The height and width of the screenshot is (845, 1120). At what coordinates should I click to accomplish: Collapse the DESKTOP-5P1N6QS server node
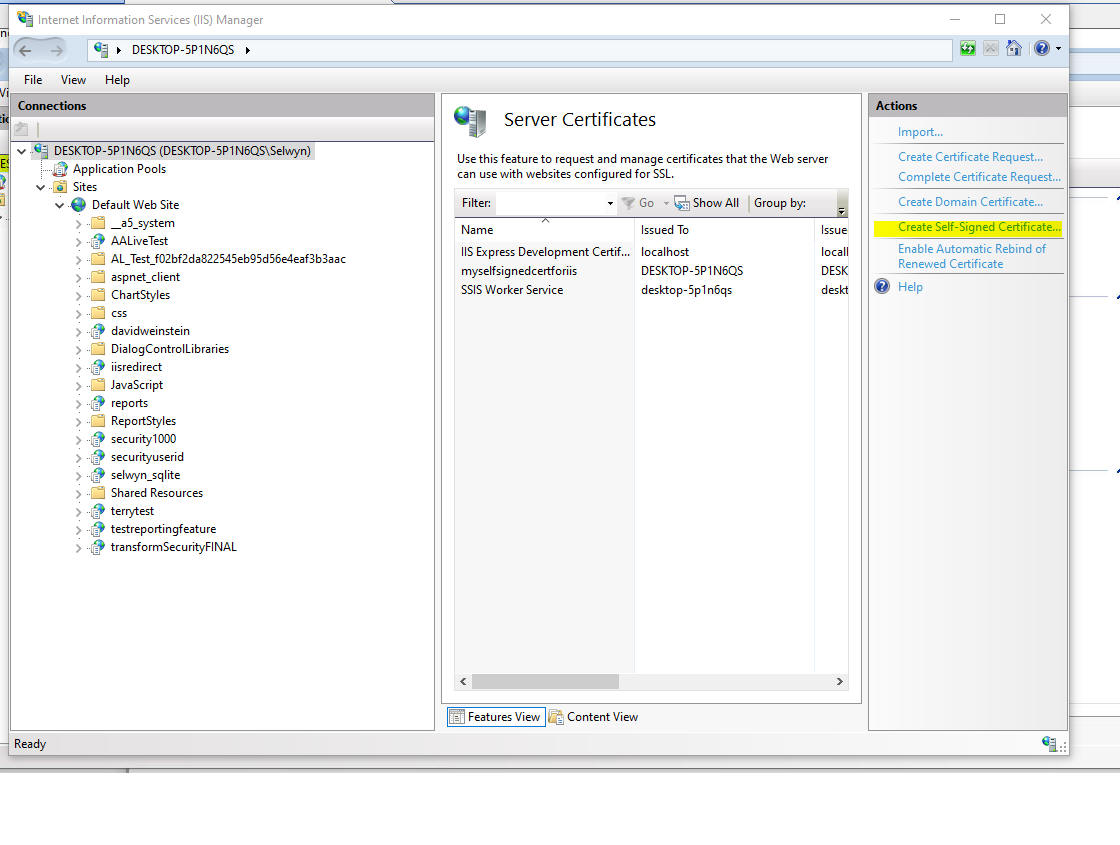[x=22, y=151]
